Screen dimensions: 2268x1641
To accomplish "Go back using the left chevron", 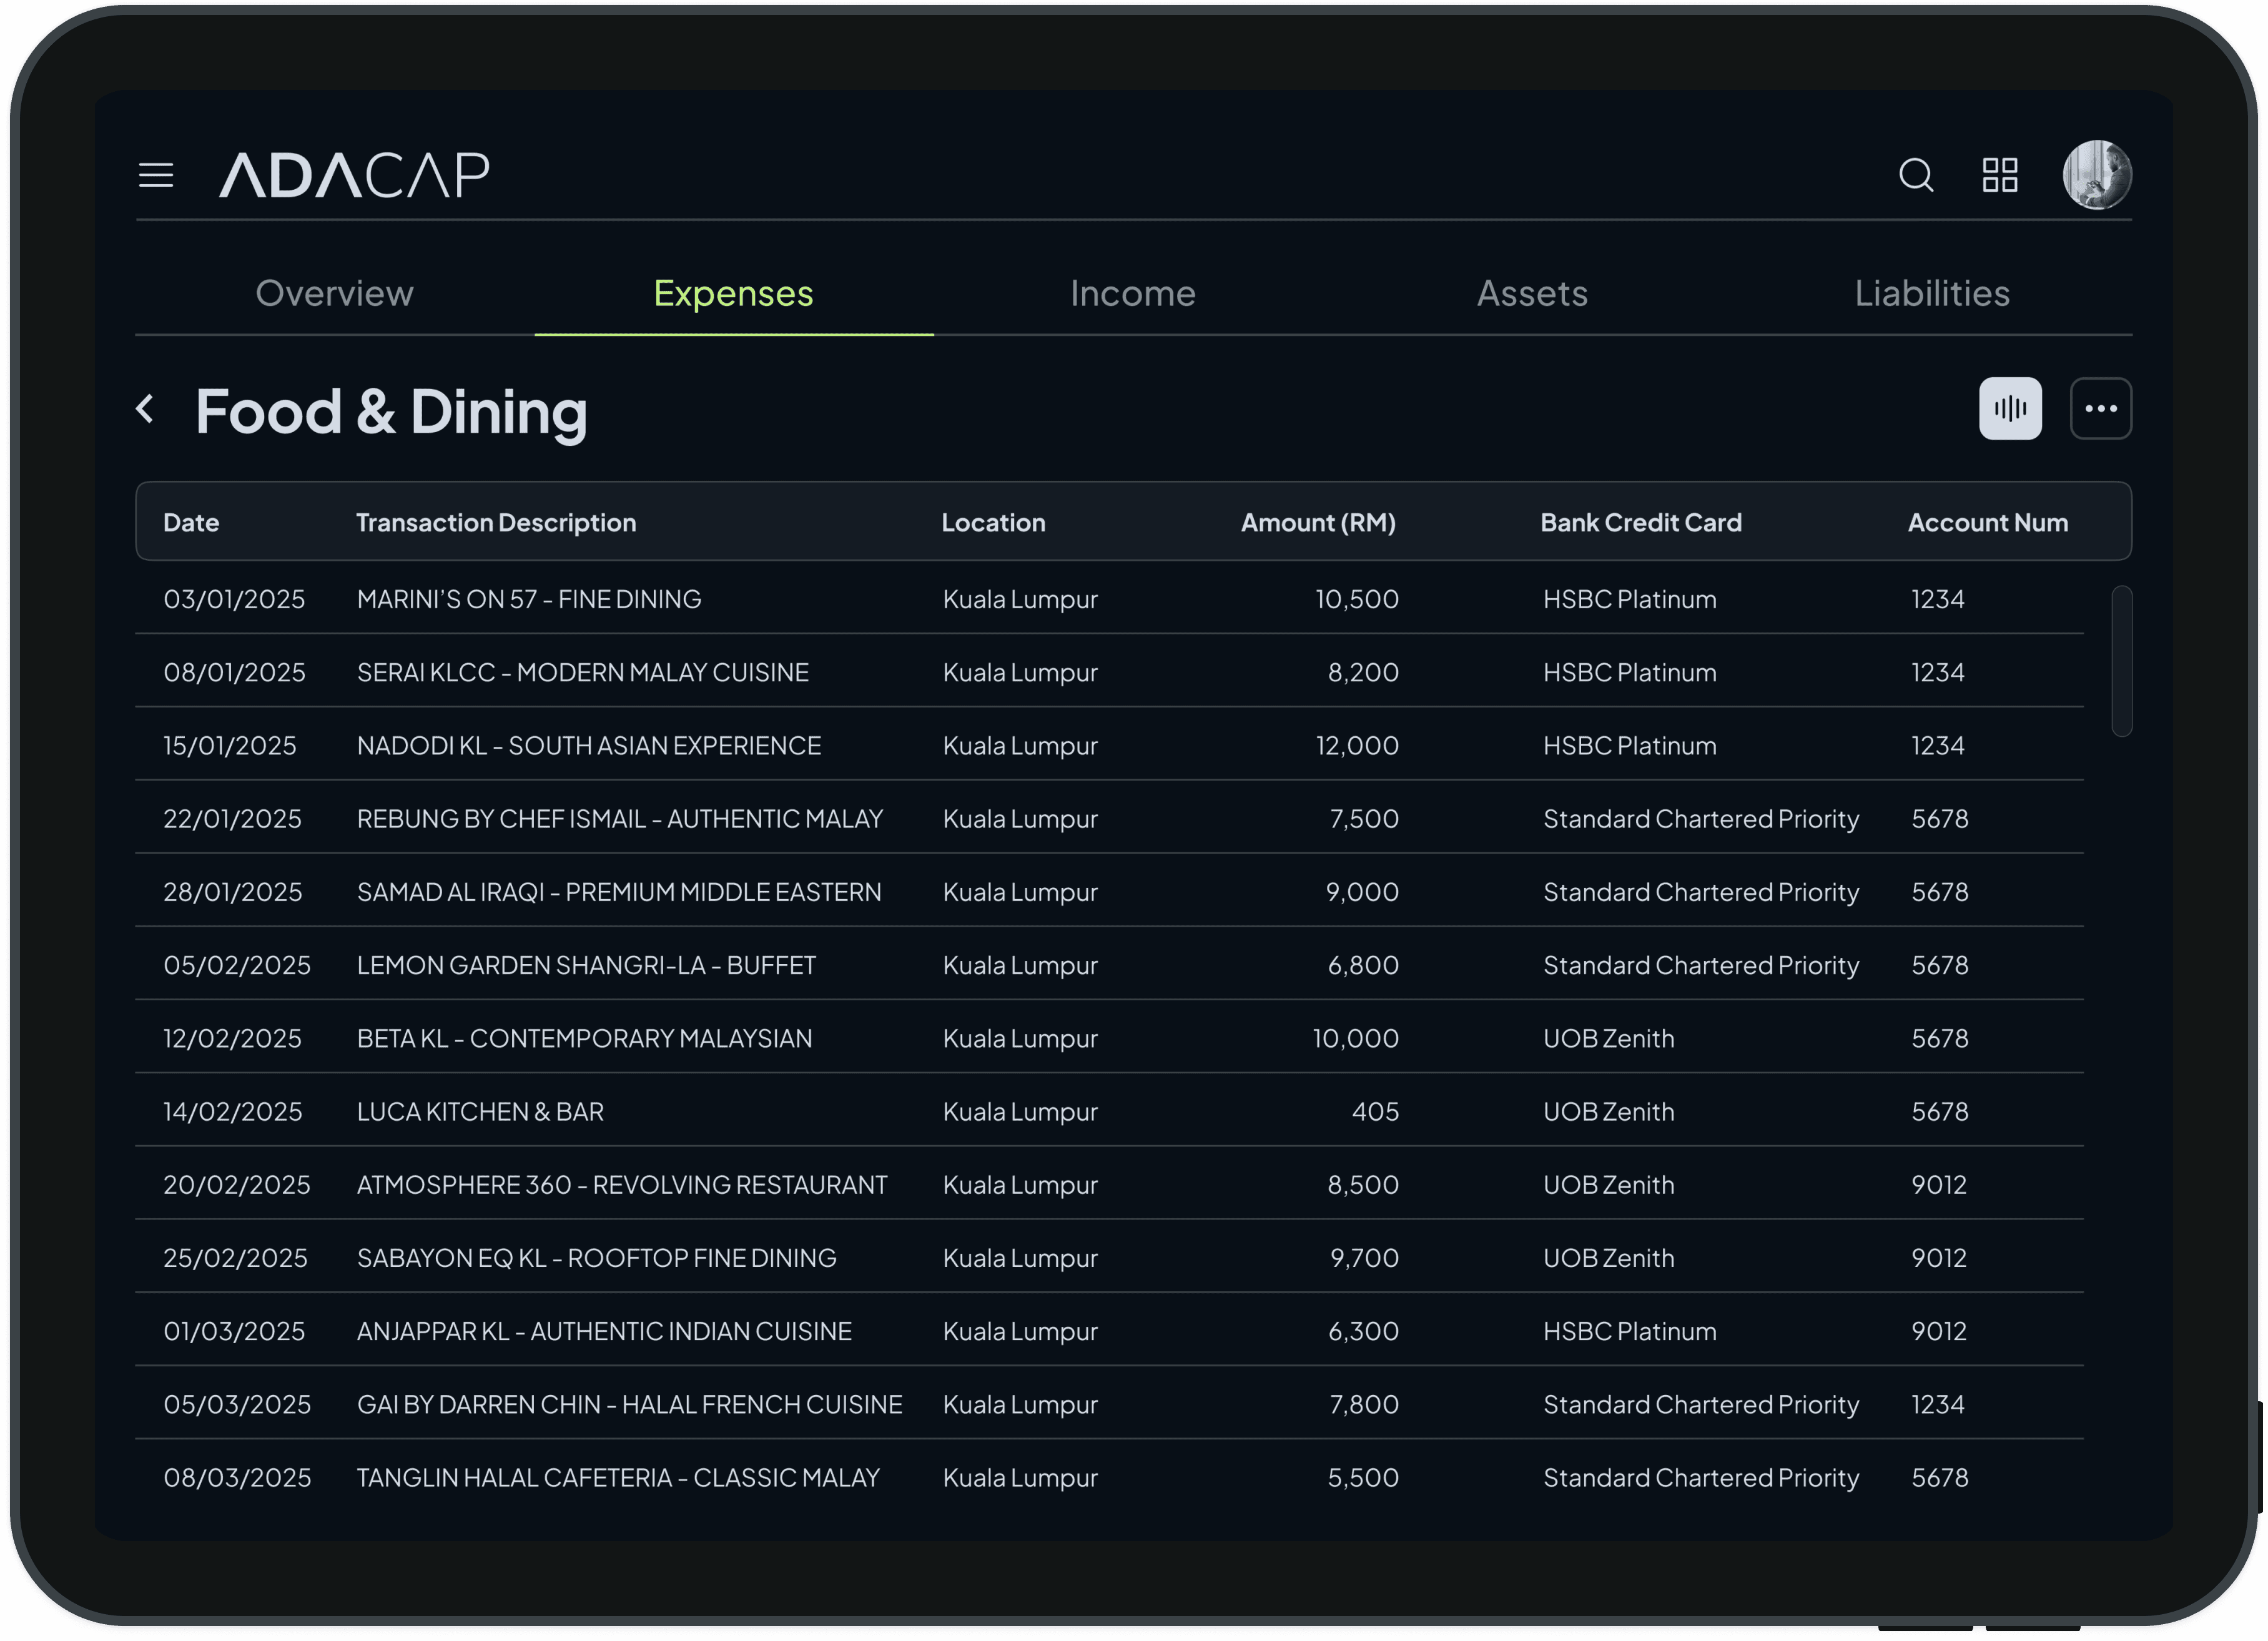I will coord(146,409).
